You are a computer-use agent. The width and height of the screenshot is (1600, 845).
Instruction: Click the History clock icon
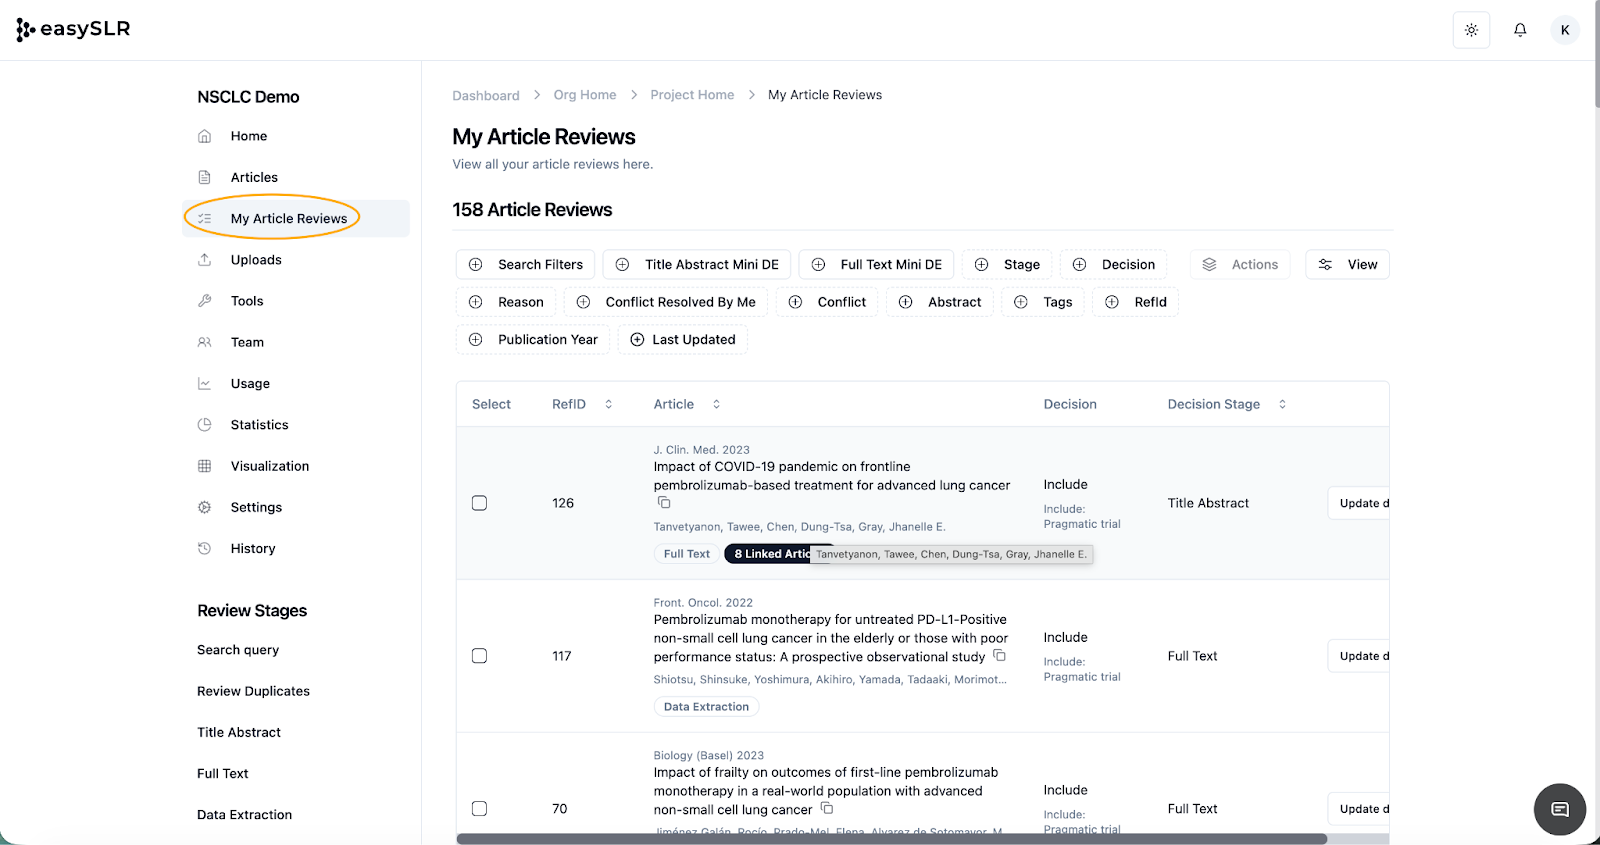pos(205,549)
